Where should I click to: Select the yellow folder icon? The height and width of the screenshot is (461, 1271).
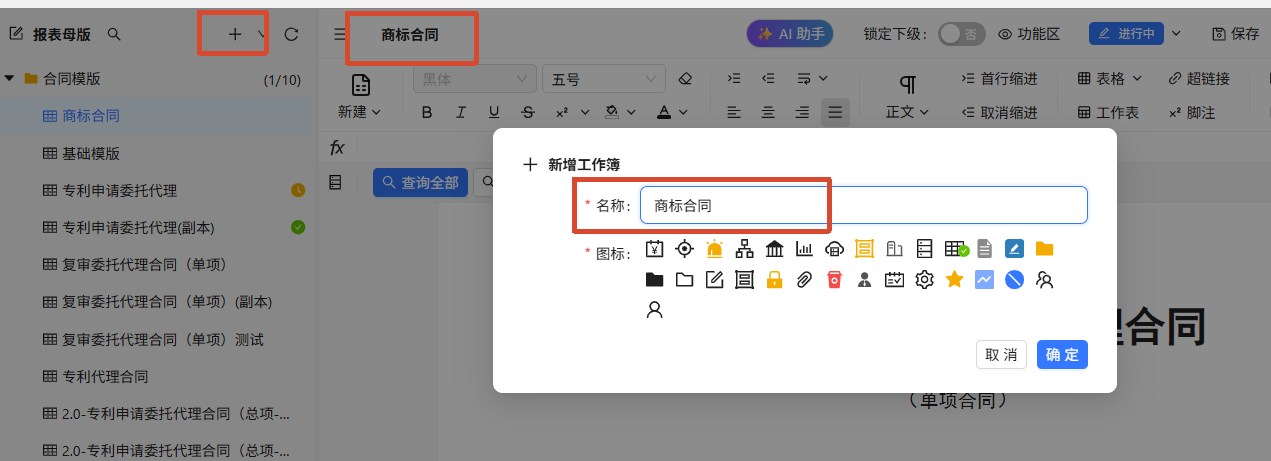[x=1045, y=249]
